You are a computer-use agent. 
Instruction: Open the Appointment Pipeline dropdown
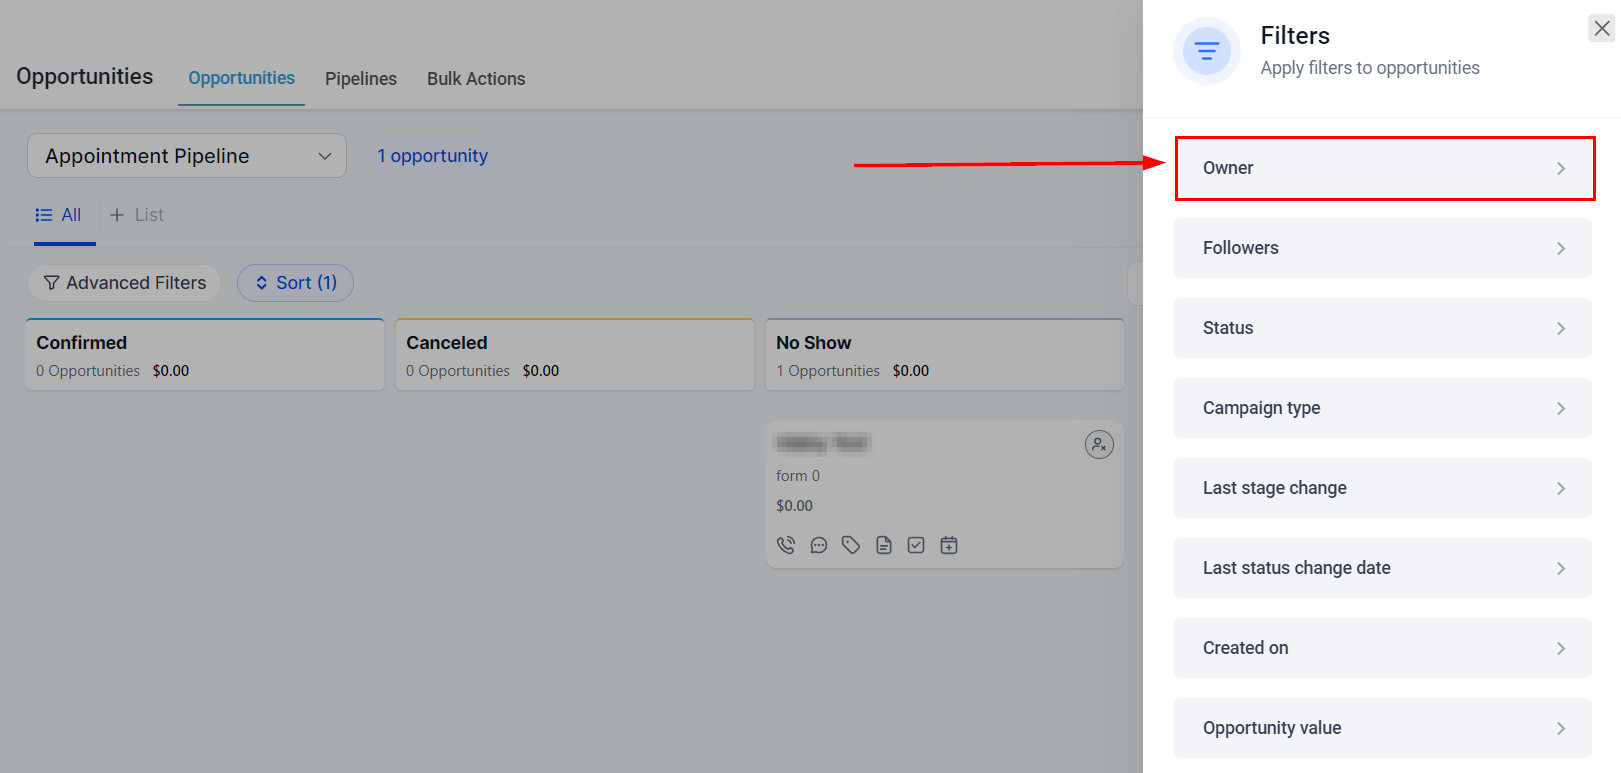[x=187, y=156]
